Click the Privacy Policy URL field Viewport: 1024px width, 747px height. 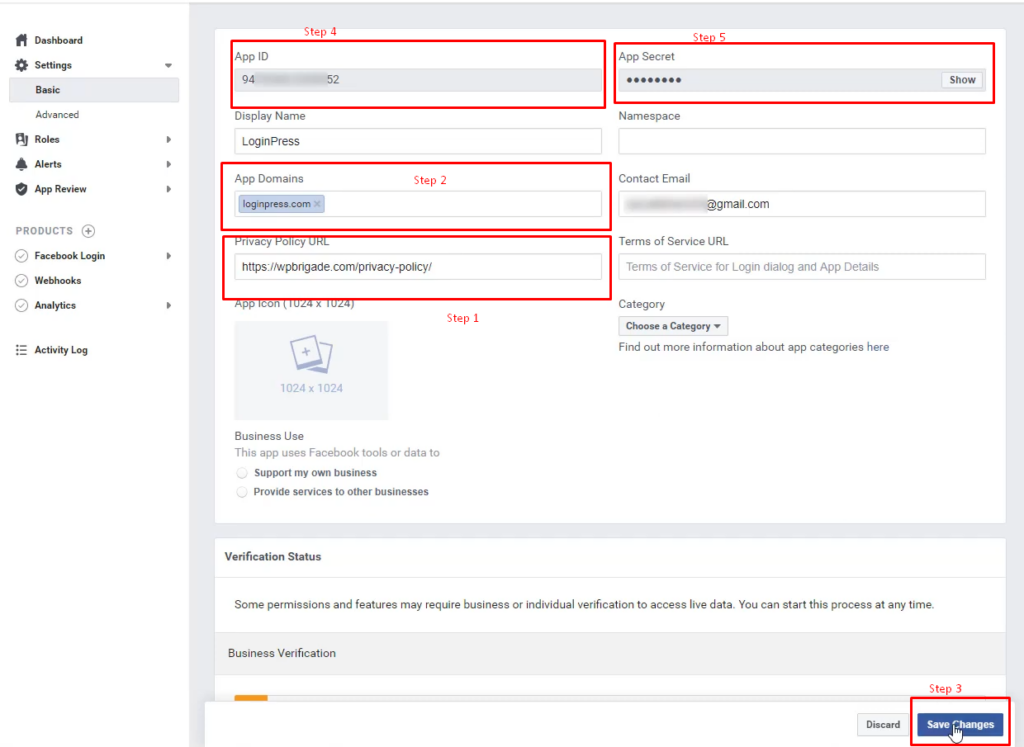coord(418,266)
